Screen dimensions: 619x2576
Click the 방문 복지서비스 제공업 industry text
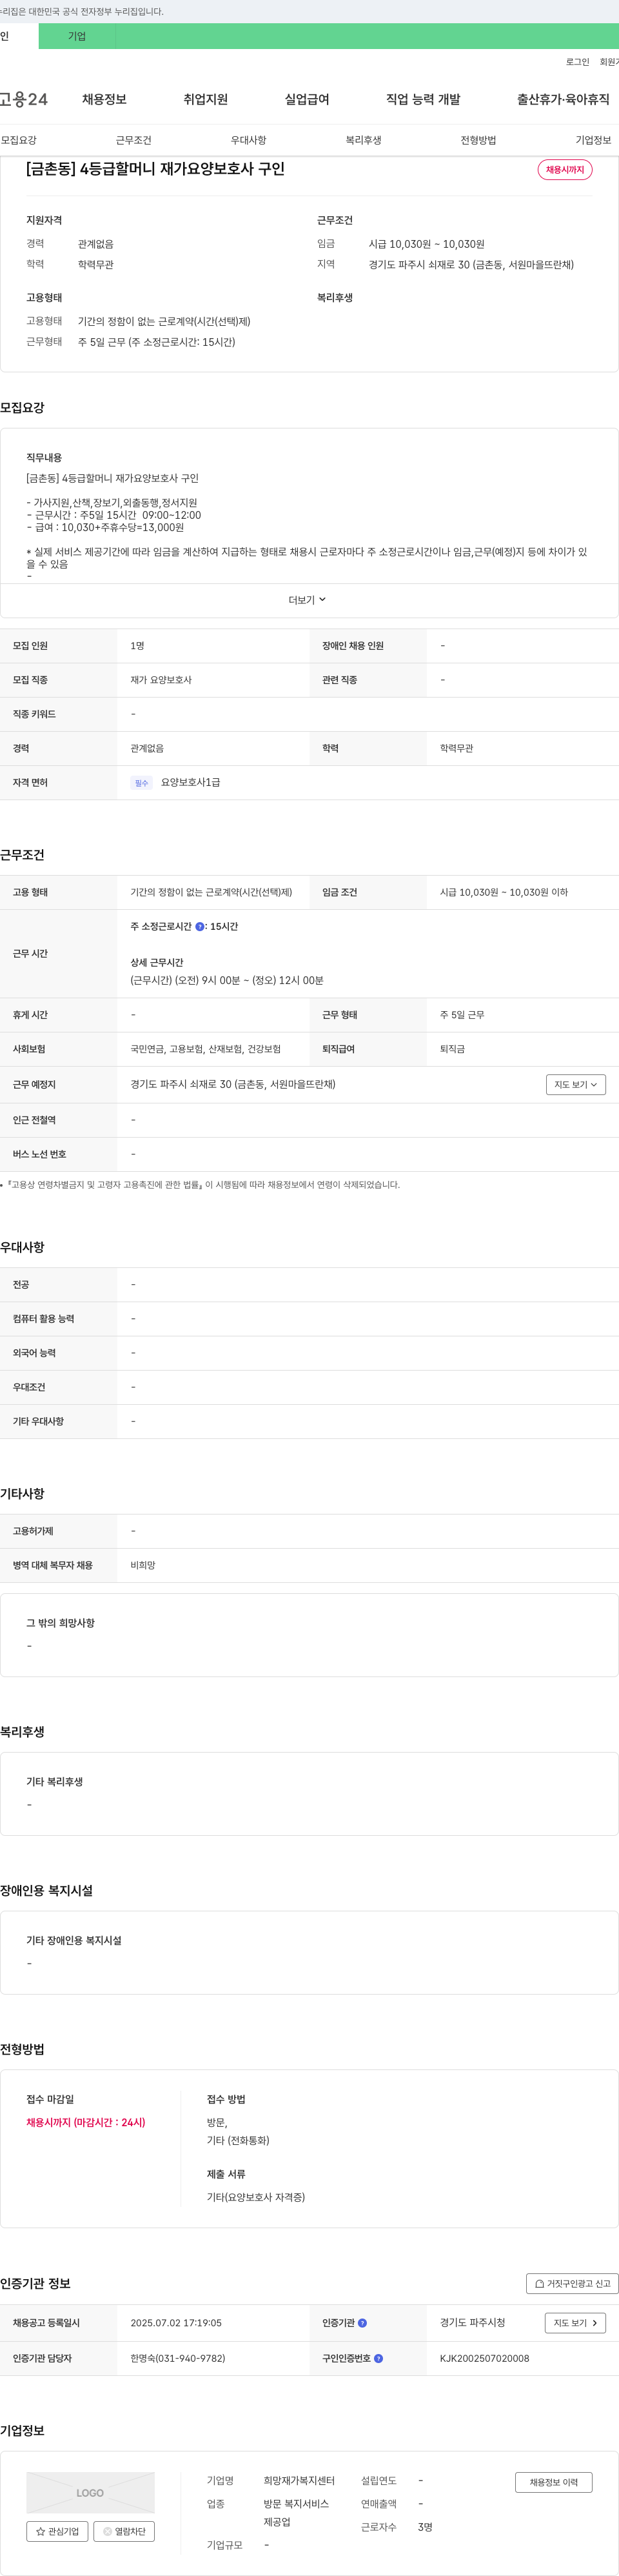(296, 2513)
